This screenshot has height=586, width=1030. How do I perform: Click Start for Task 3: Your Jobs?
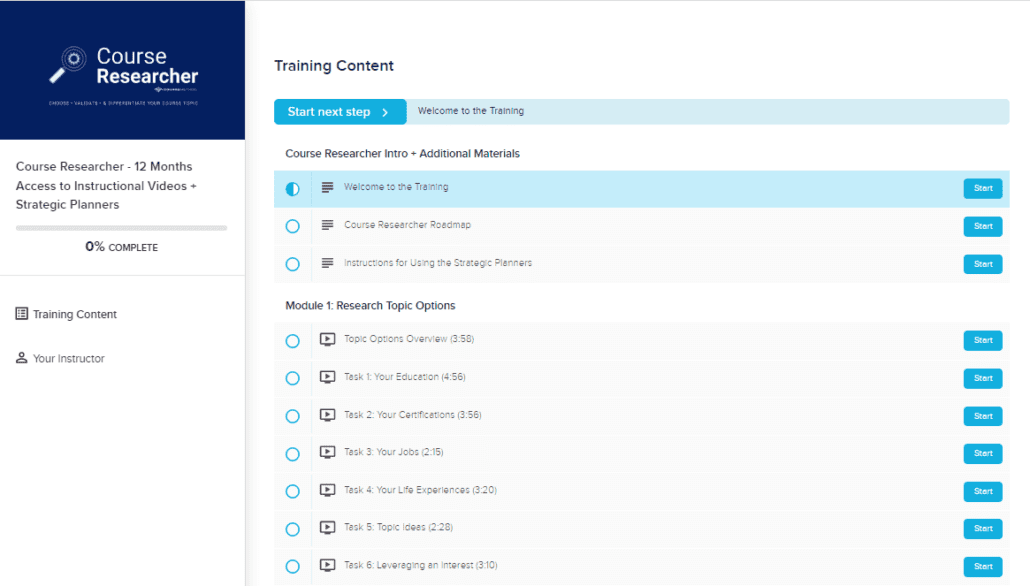pyautogui.click(x=983, y=453)
